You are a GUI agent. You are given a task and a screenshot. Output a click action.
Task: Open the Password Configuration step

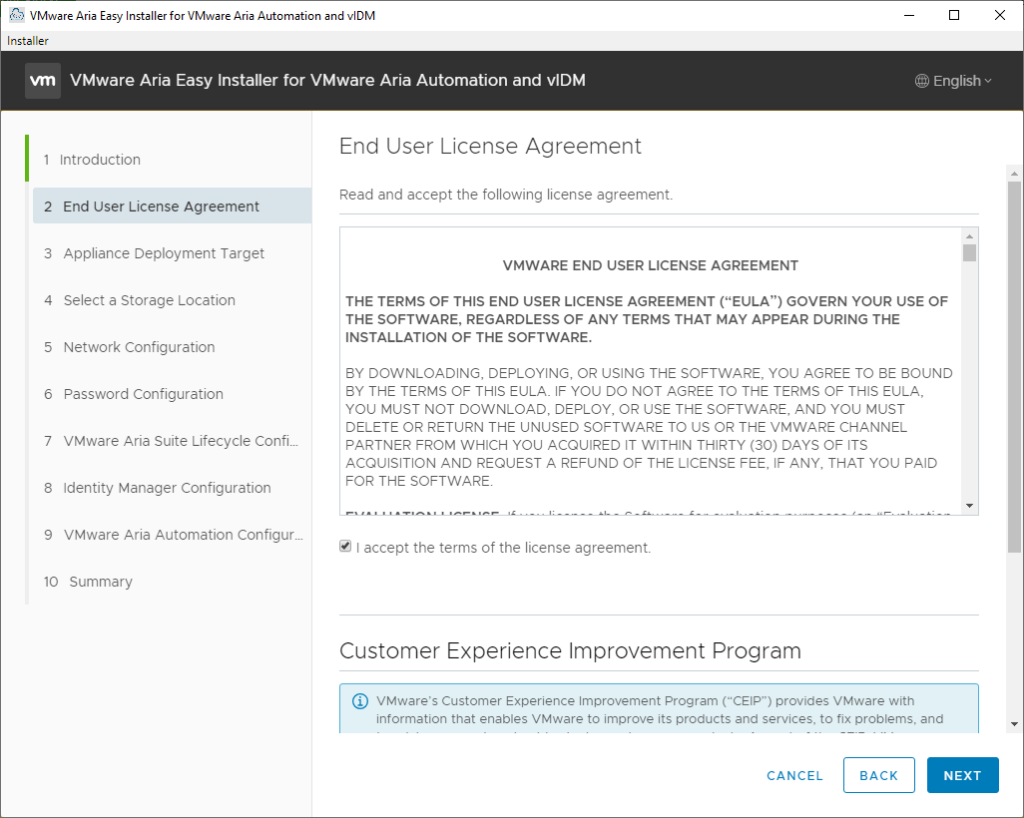143,394
